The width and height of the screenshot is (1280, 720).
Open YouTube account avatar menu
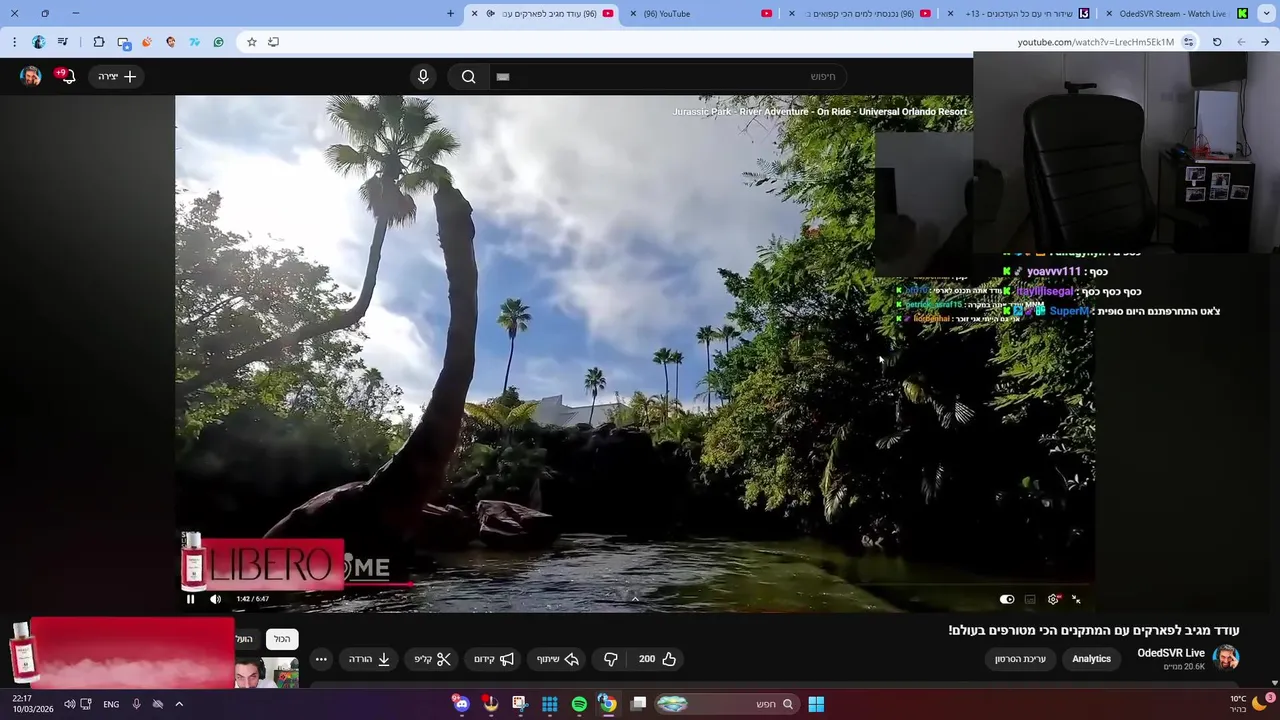coord(31,76)
